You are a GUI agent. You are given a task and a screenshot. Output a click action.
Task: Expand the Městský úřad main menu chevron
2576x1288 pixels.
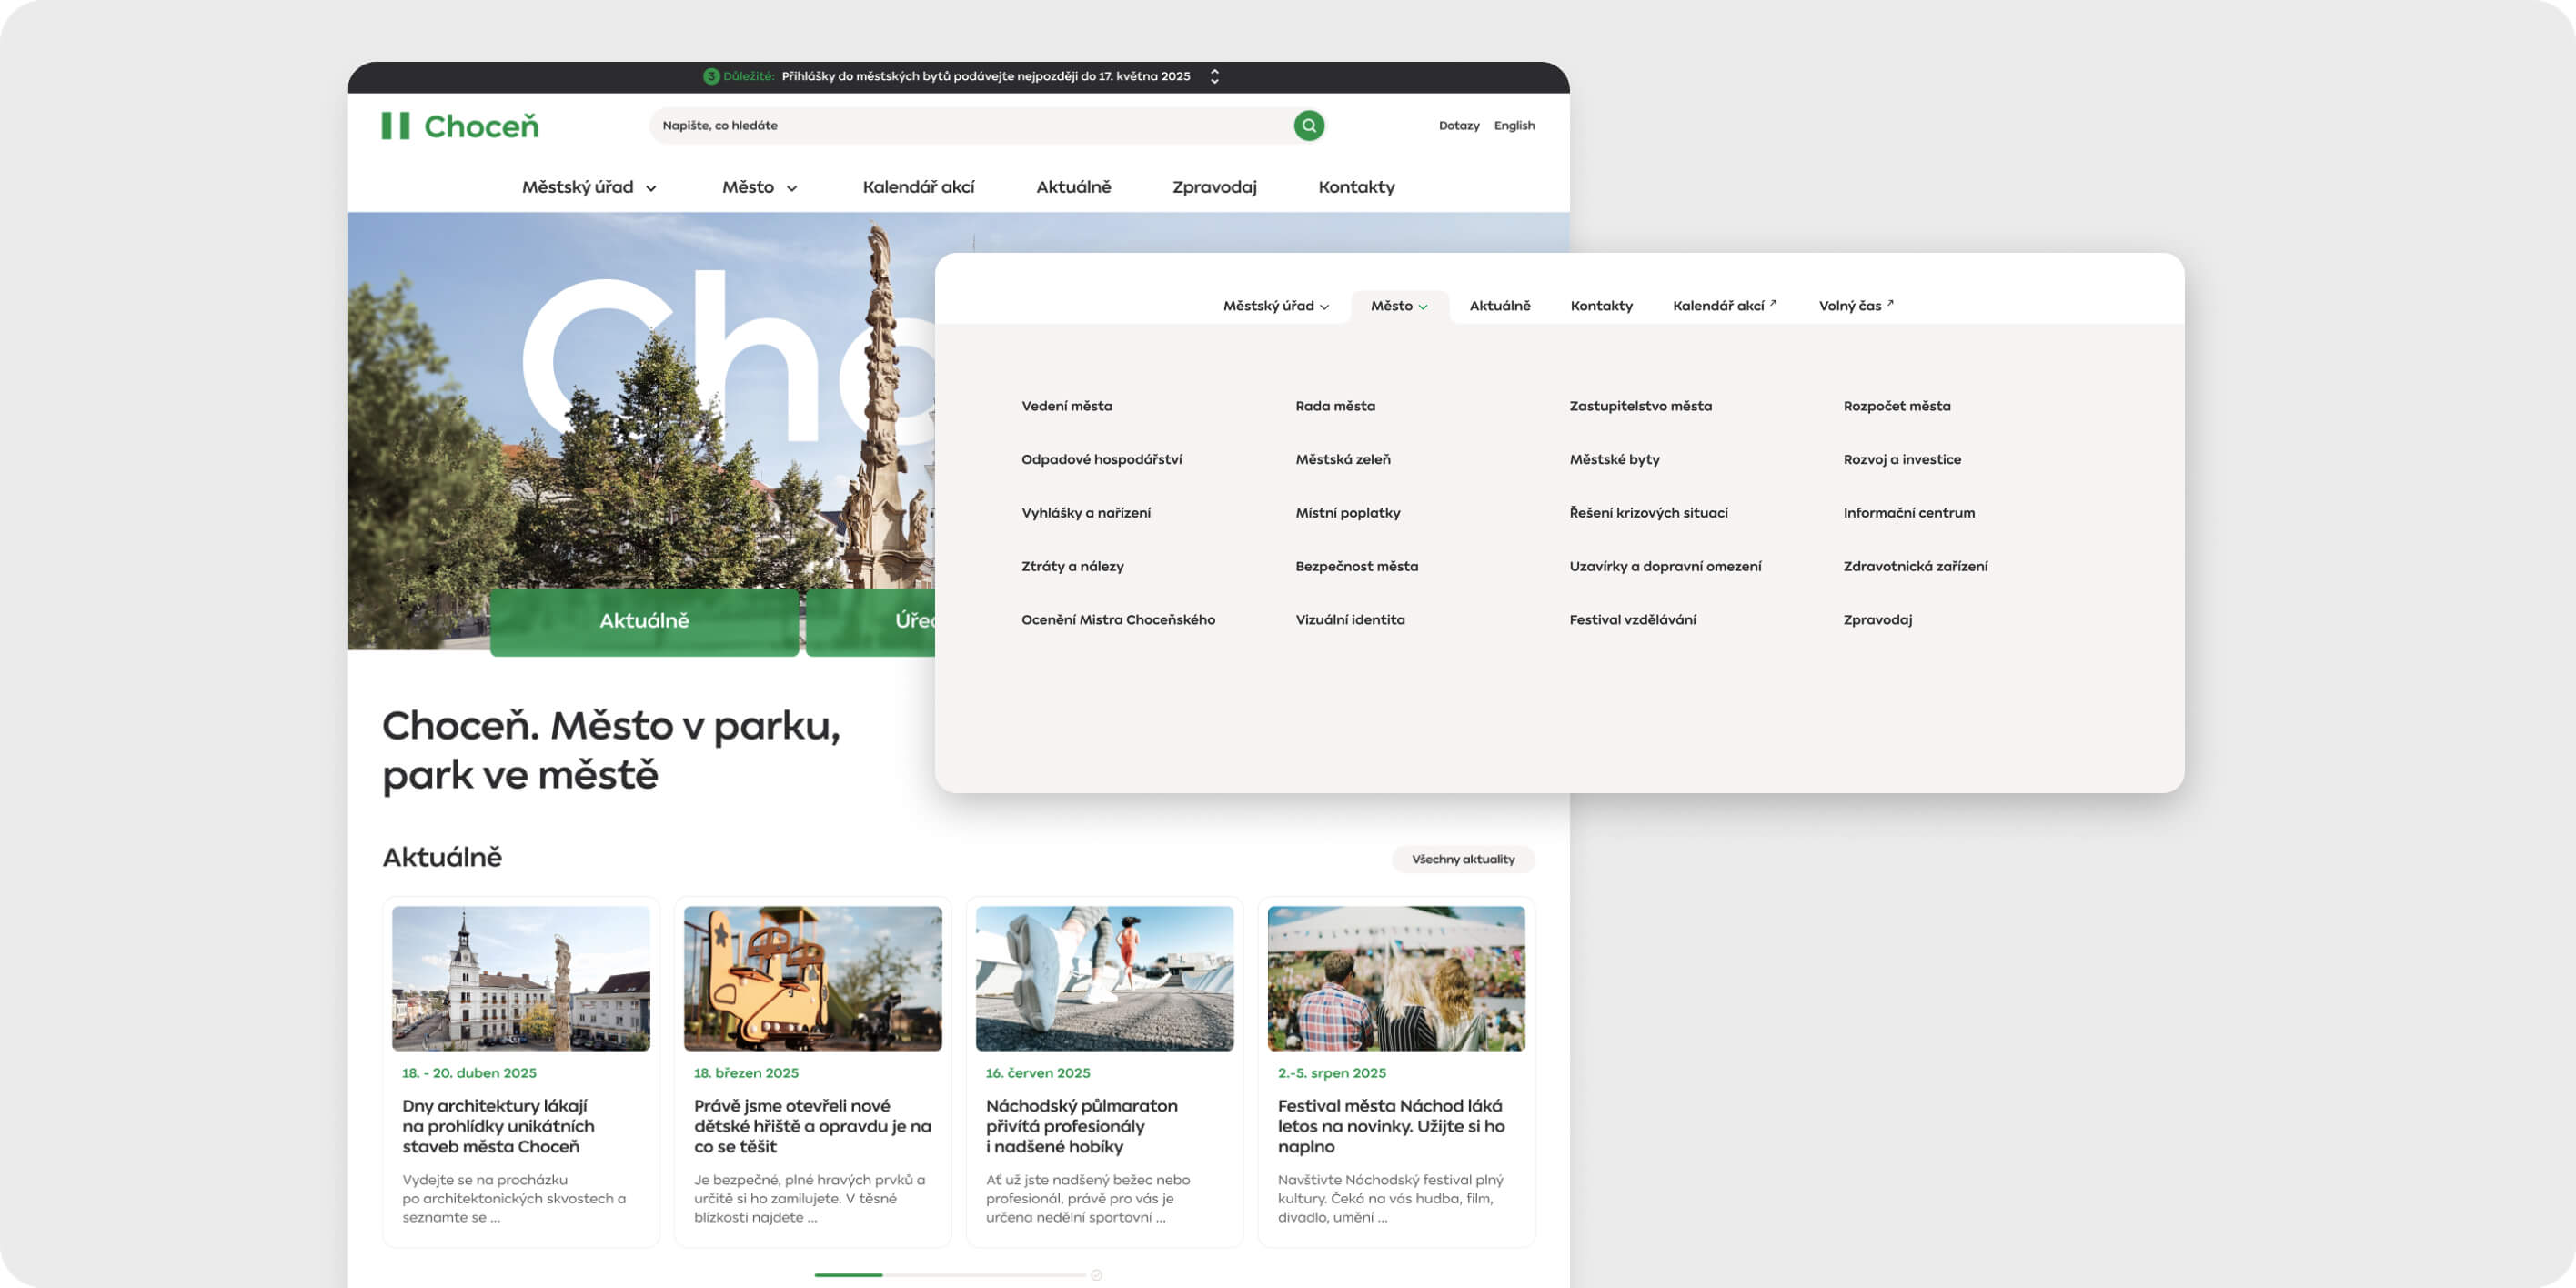pyautogui.click(x=651, y=188)
